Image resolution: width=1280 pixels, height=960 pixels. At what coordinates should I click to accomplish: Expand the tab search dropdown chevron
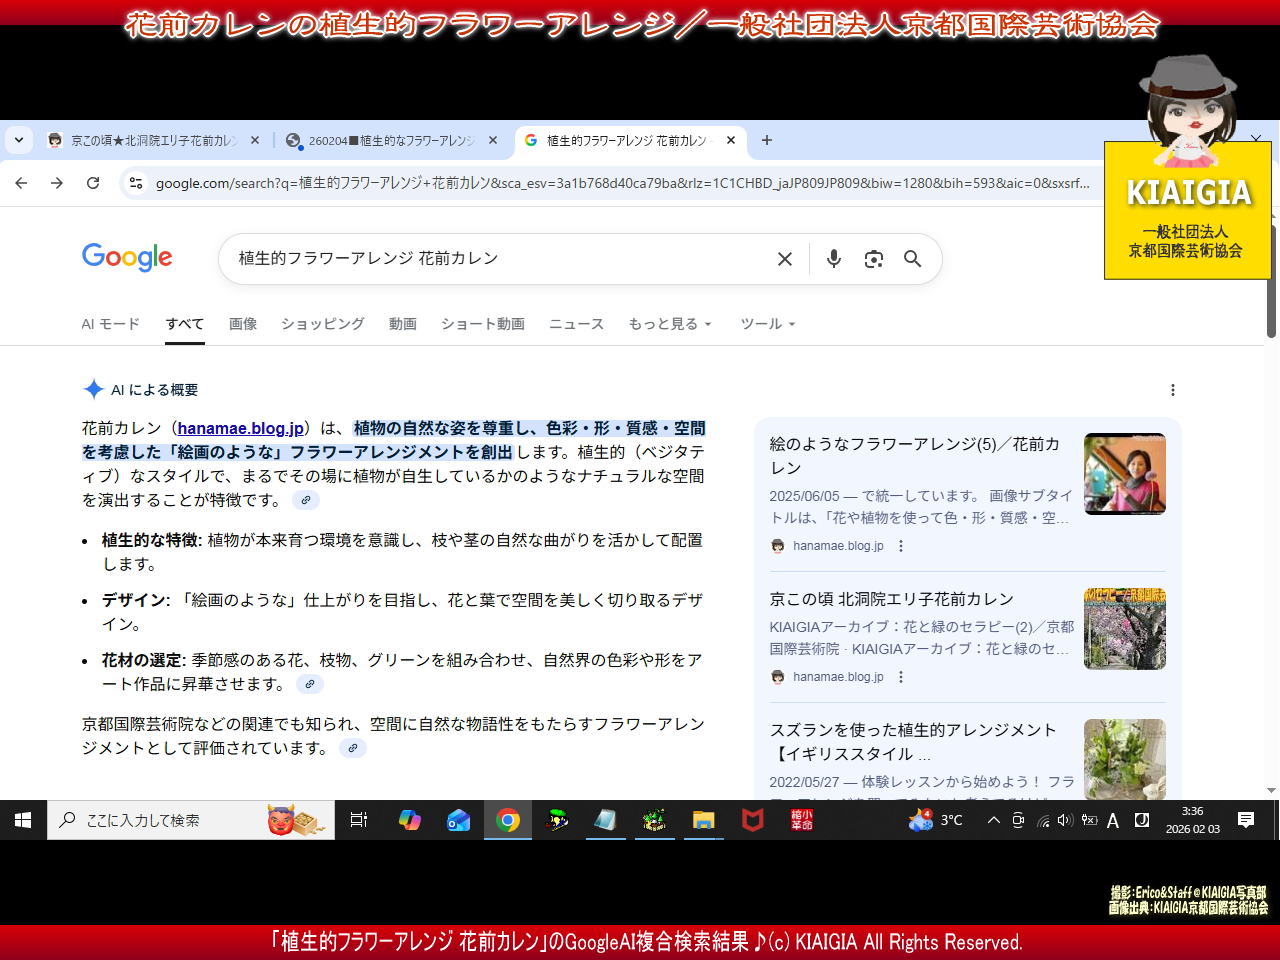click(19, 141)
